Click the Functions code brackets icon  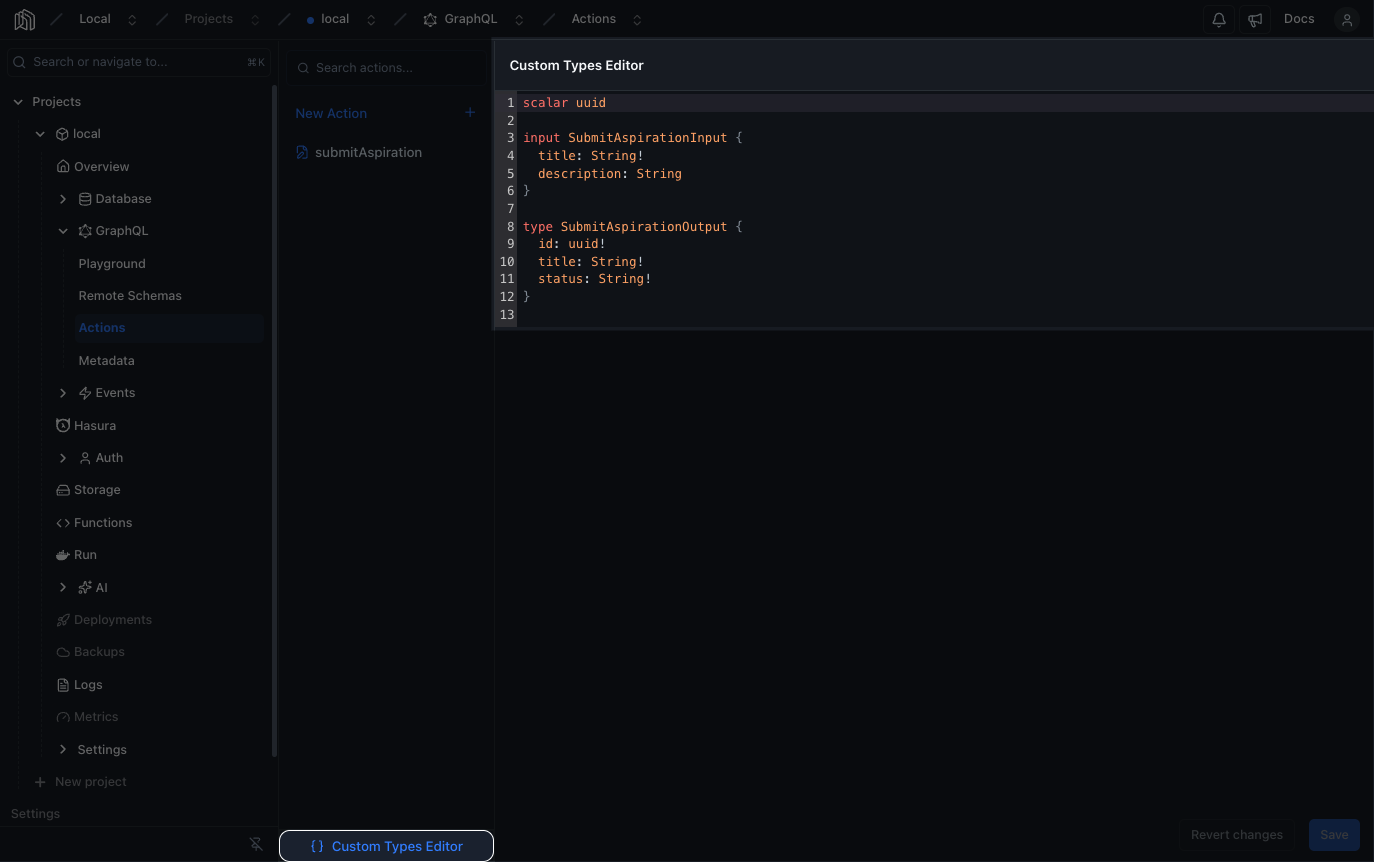tap(63, 523)
